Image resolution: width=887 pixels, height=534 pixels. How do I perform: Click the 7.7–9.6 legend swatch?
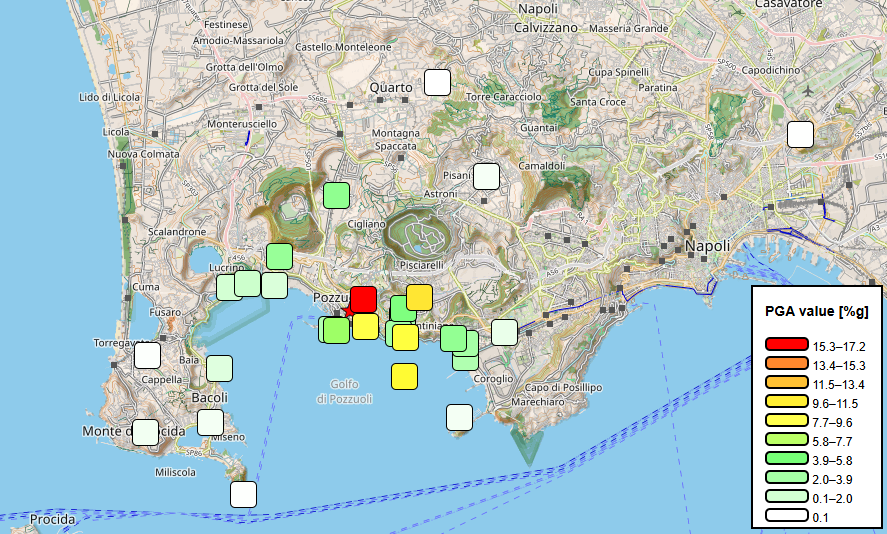click(787, 420)
